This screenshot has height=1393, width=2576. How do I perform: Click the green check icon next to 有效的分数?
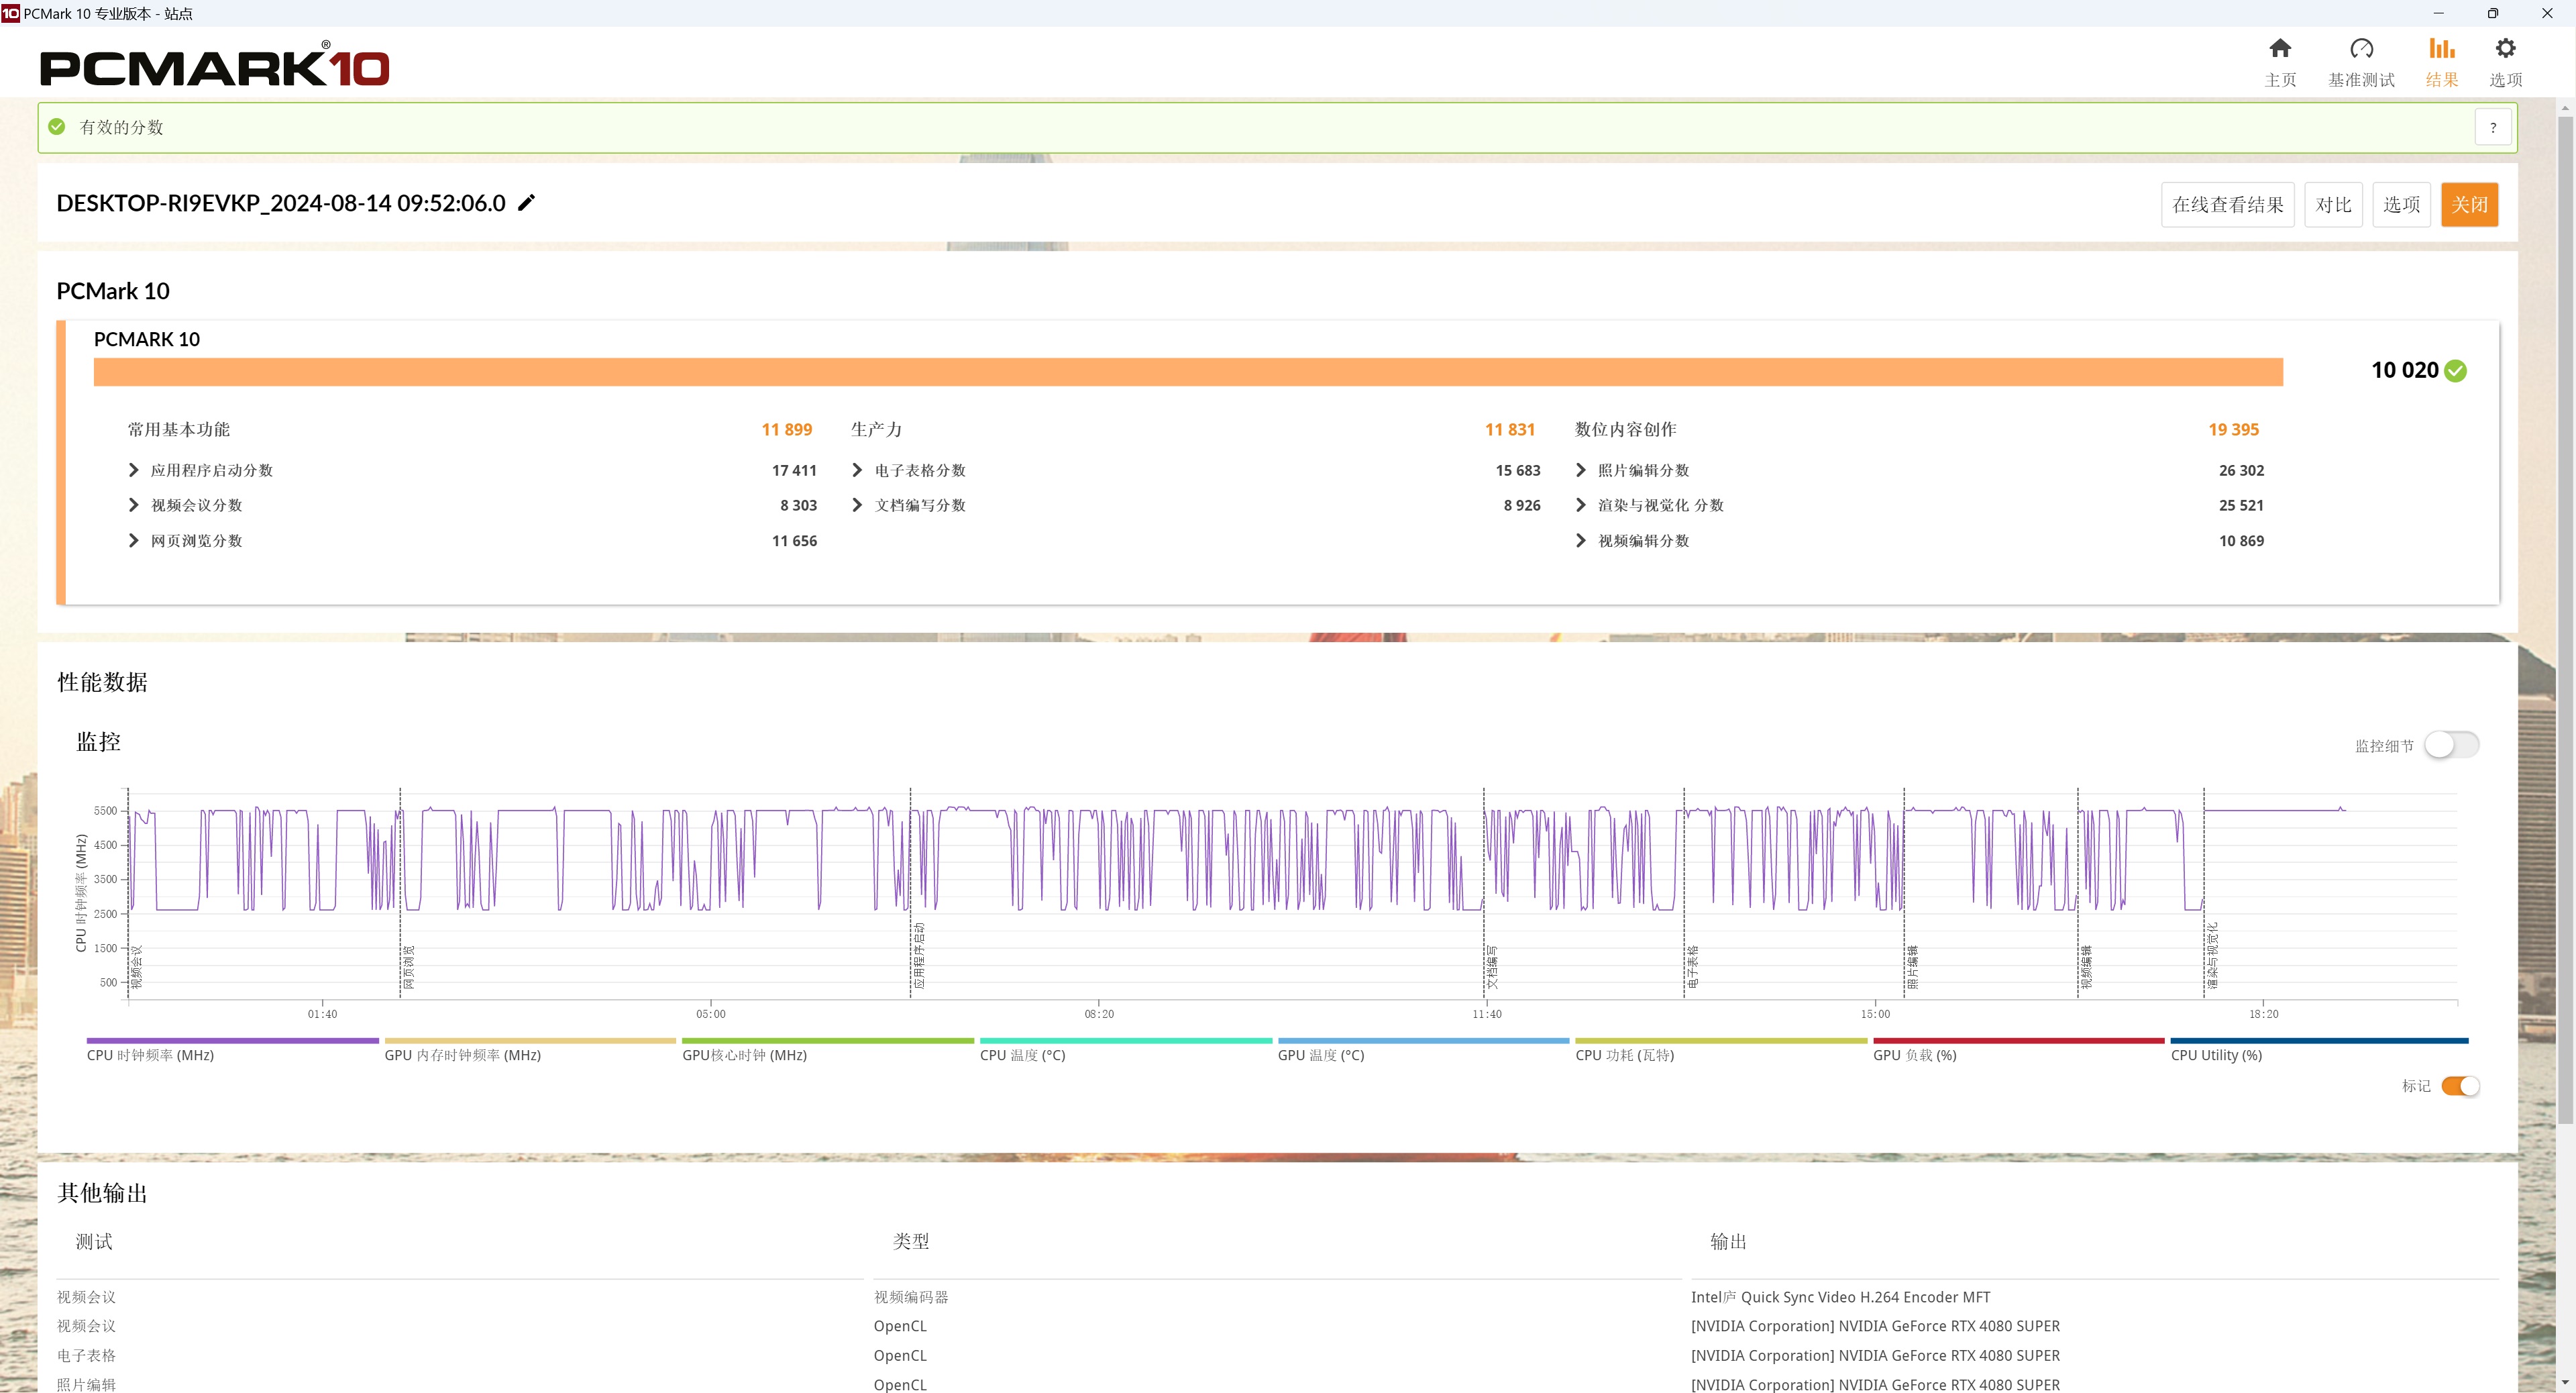click(x=57, y=127)
